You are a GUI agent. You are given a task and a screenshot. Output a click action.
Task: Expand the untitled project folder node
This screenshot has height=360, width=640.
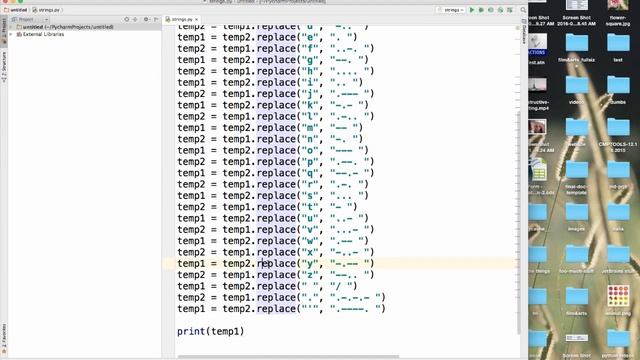pos(11,27)
